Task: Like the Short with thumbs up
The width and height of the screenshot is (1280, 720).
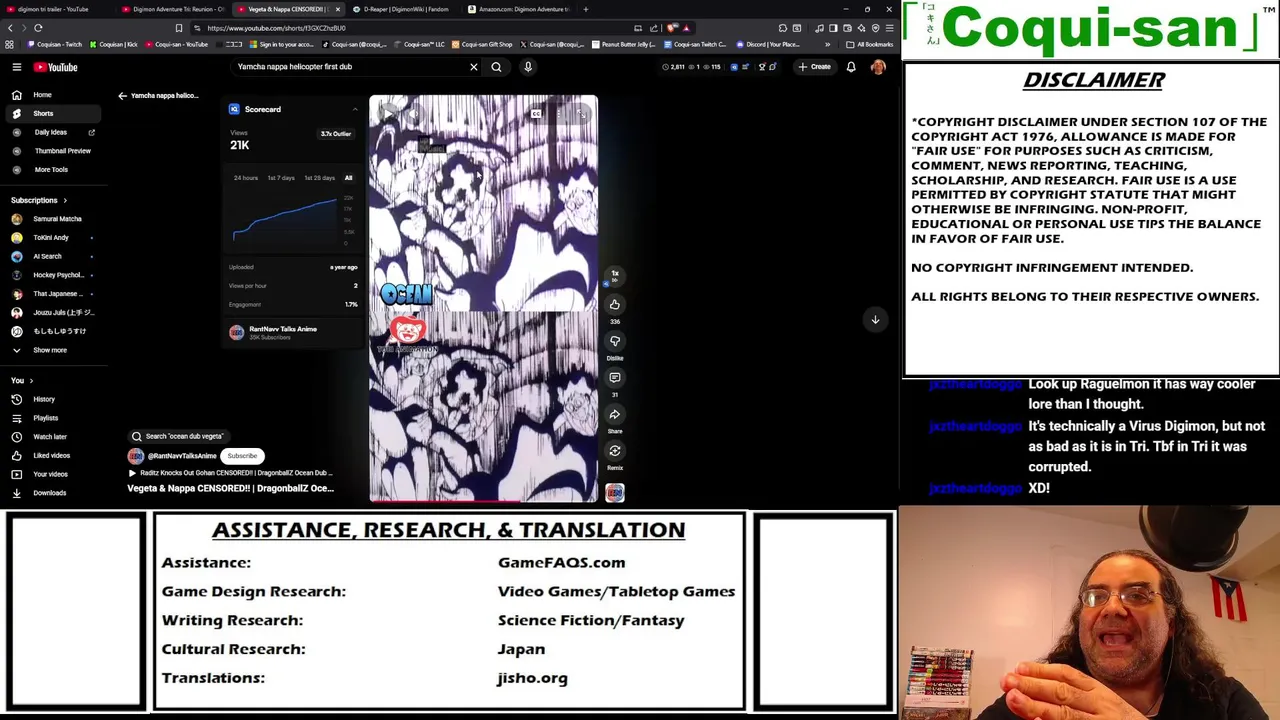Action: point(615,304)
